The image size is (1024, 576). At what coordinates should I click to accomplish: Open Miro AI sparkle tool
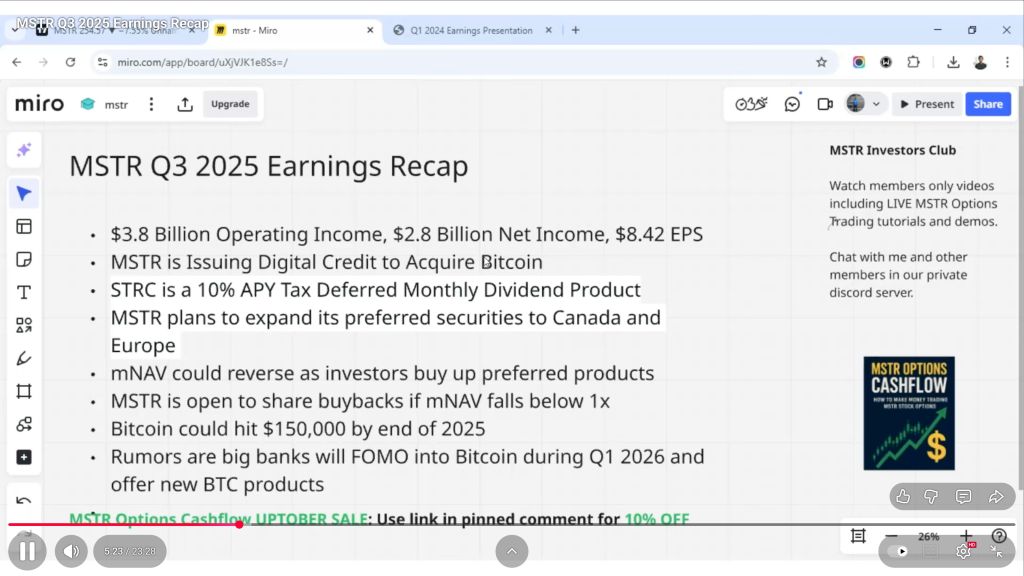coord(24,150)
